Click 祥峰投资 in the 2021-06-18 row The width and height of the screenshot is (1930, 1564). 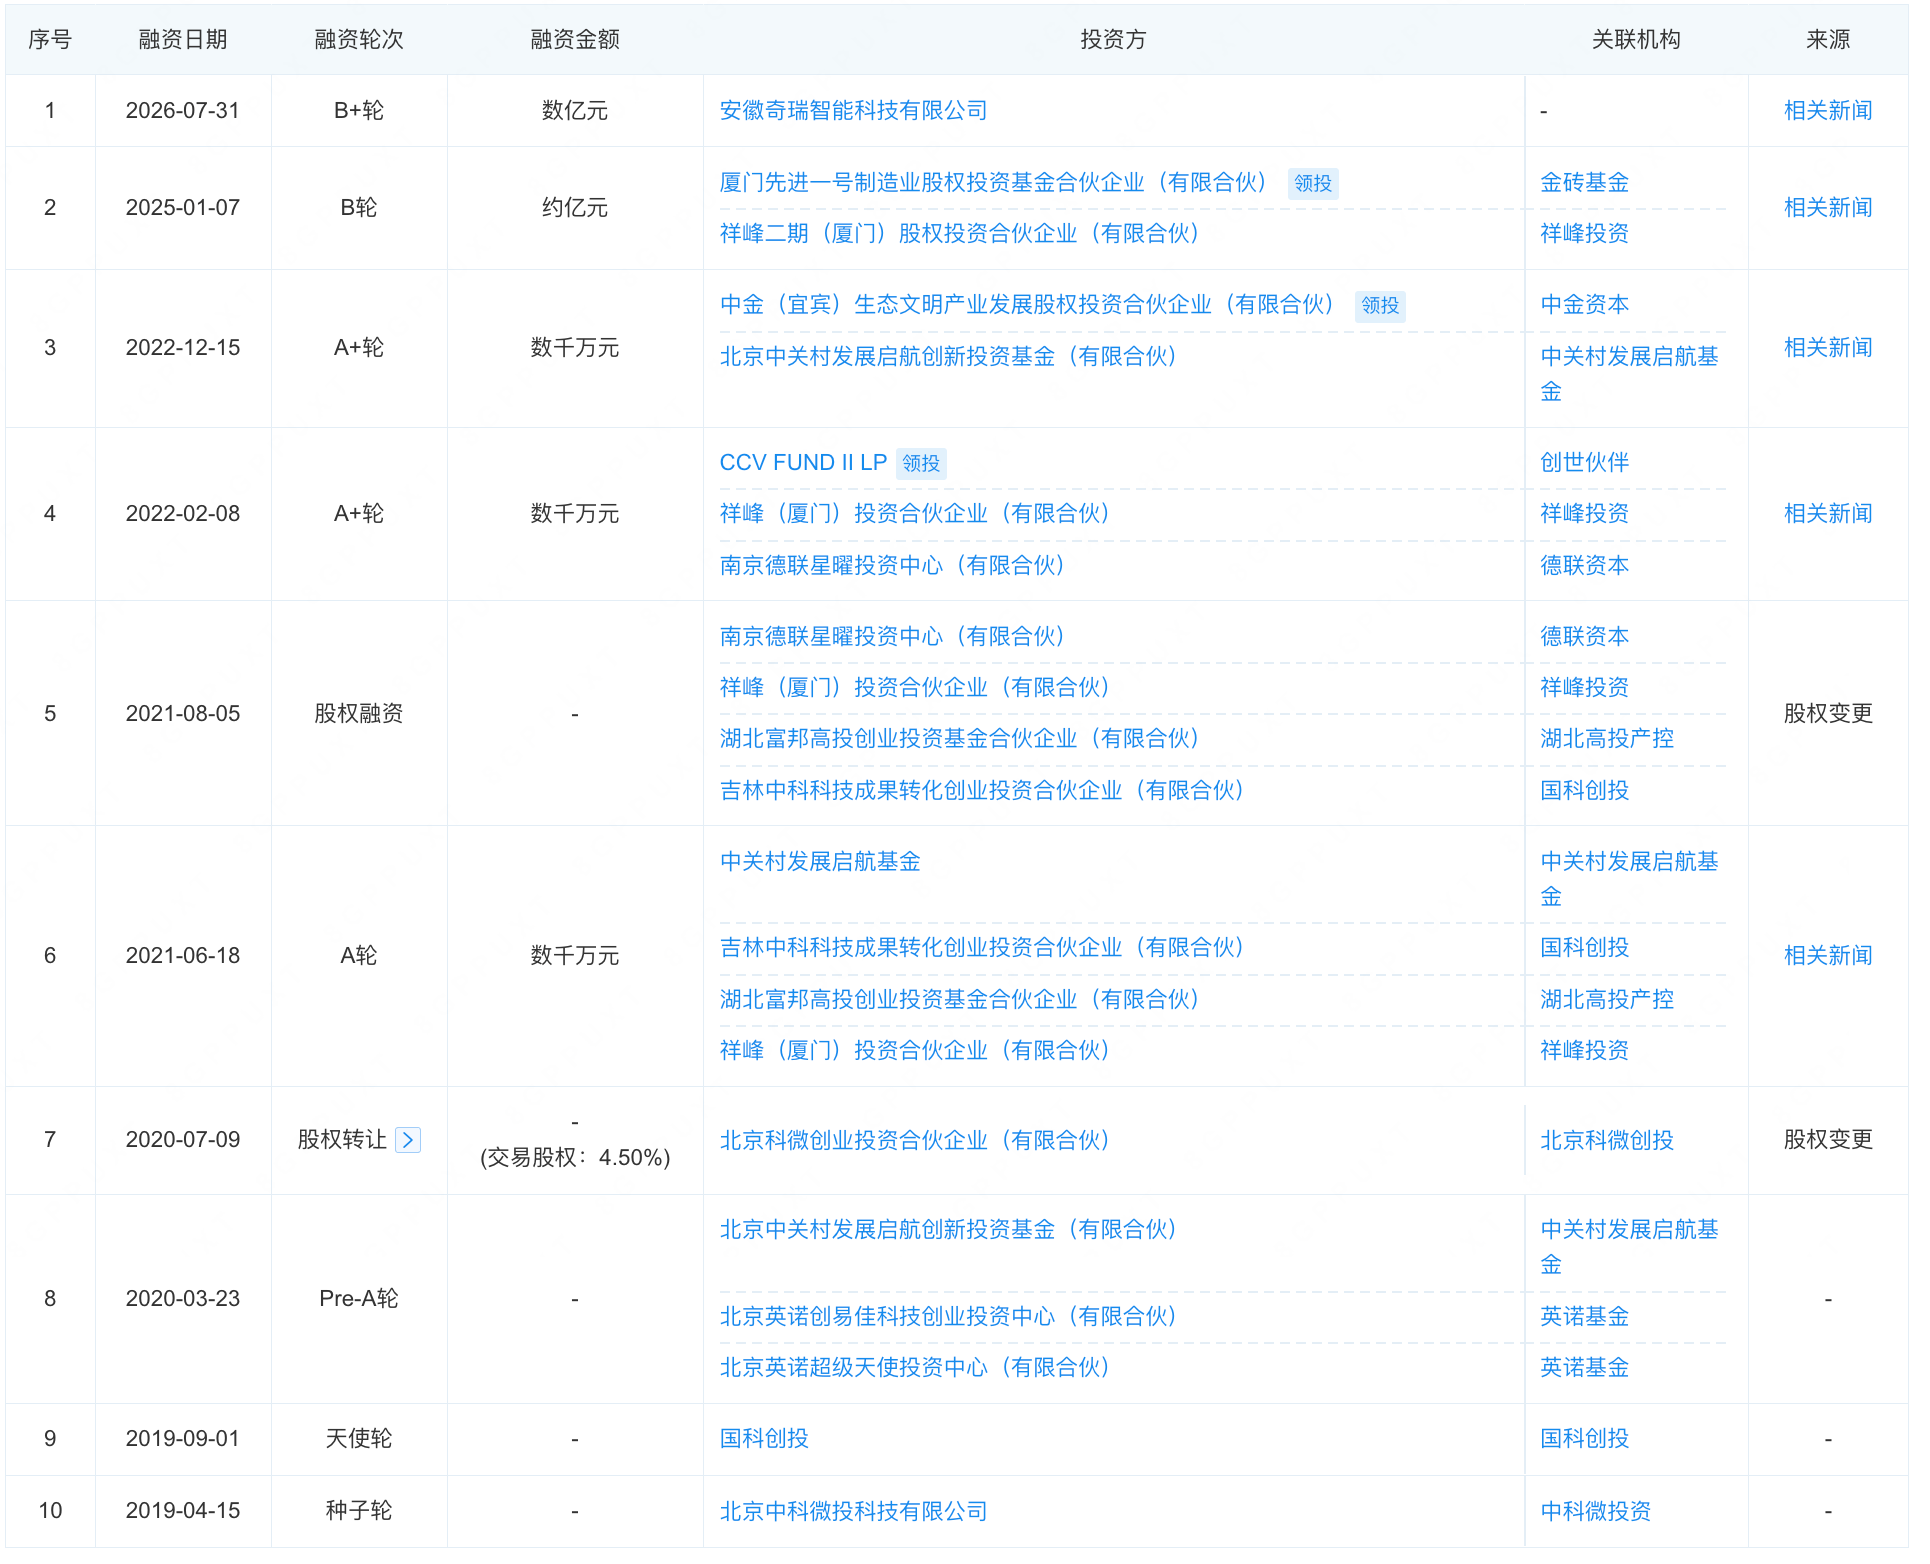[x=1585, y=1051]
